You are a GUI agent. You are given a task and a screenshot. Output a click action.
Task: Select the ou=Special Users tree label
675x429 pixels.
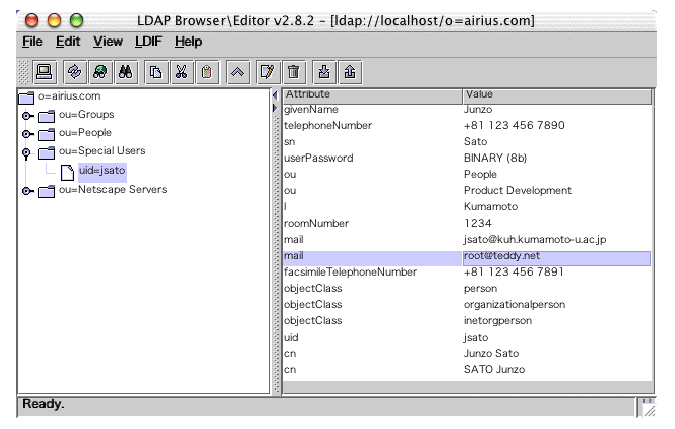coord(102,151)
